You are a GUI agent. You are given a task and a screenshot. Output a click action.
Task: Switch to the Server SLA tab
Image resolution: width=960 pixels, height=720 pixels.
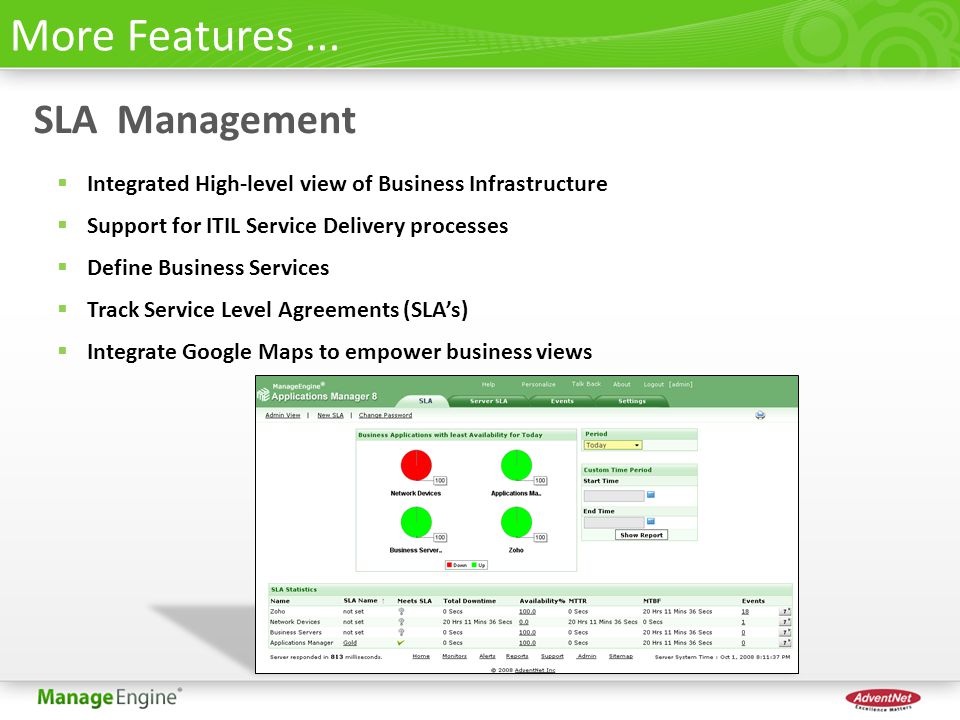coord(489,401)
